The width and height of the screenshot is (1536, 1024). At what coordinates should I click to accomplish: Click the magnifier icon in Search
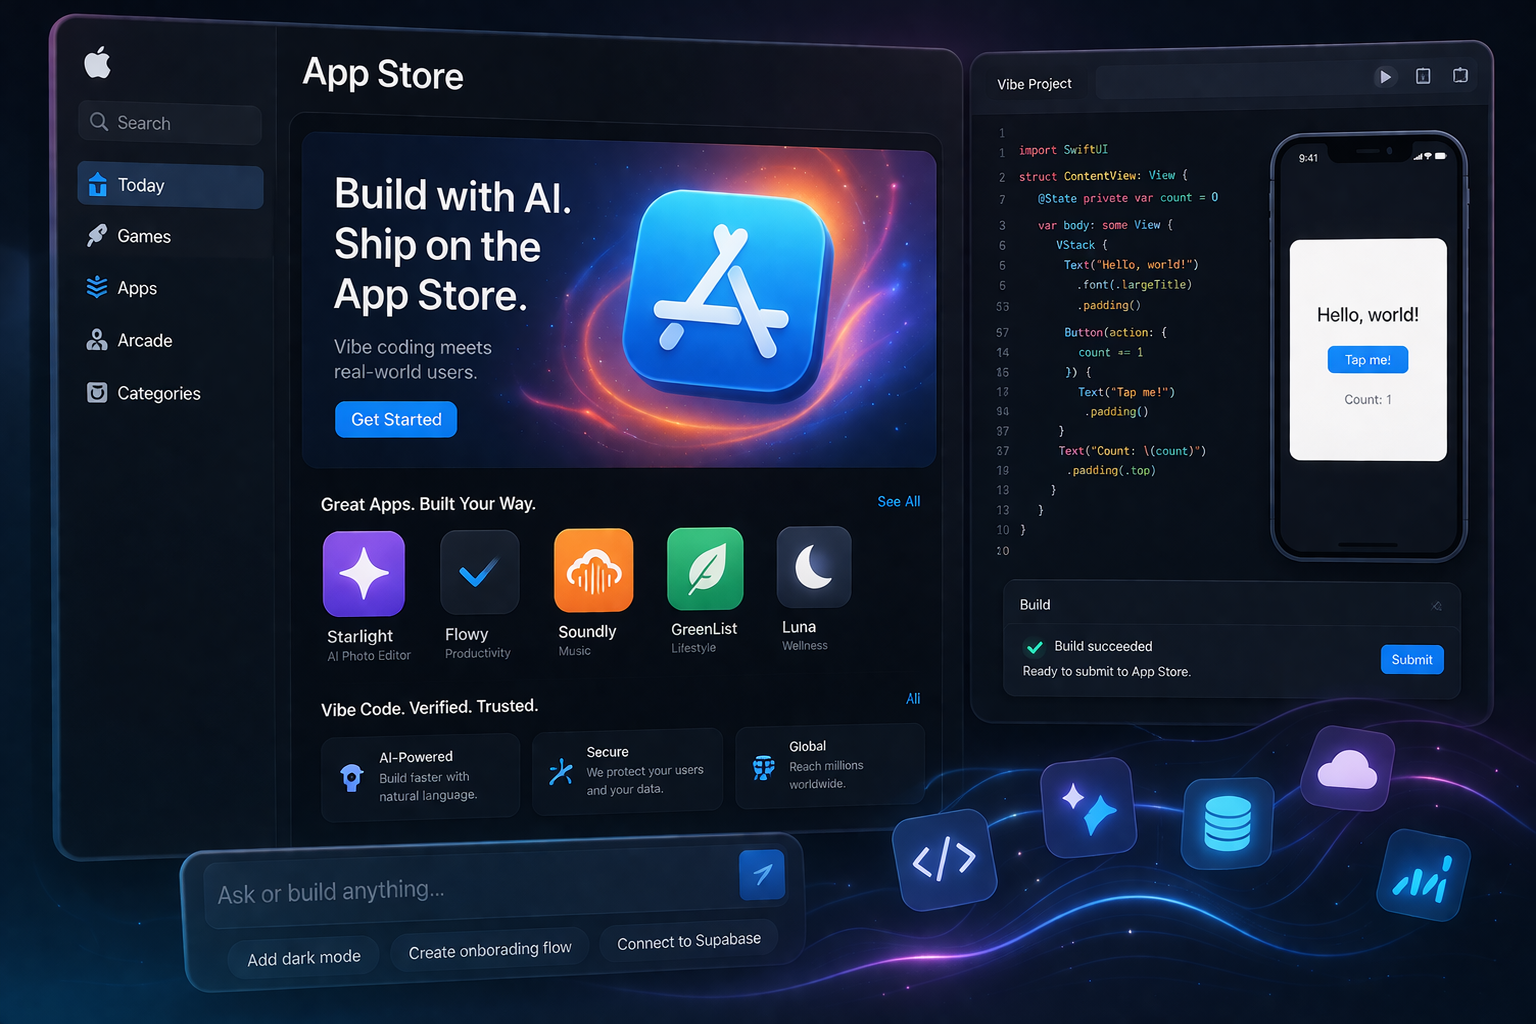coord(98,122)
